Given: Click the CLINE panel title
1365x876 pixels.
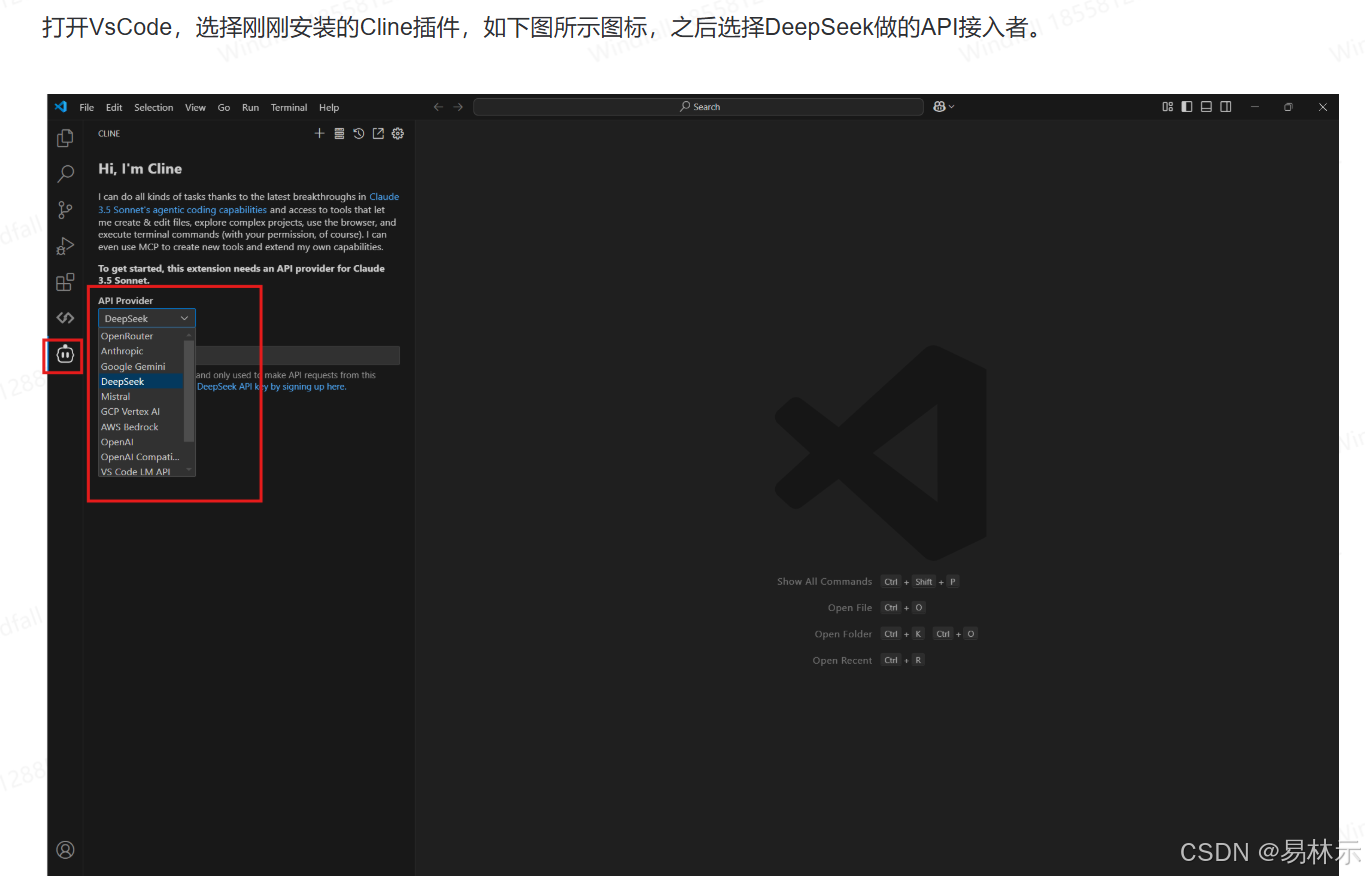Looking at the screenshot, I should click(109, 133).
